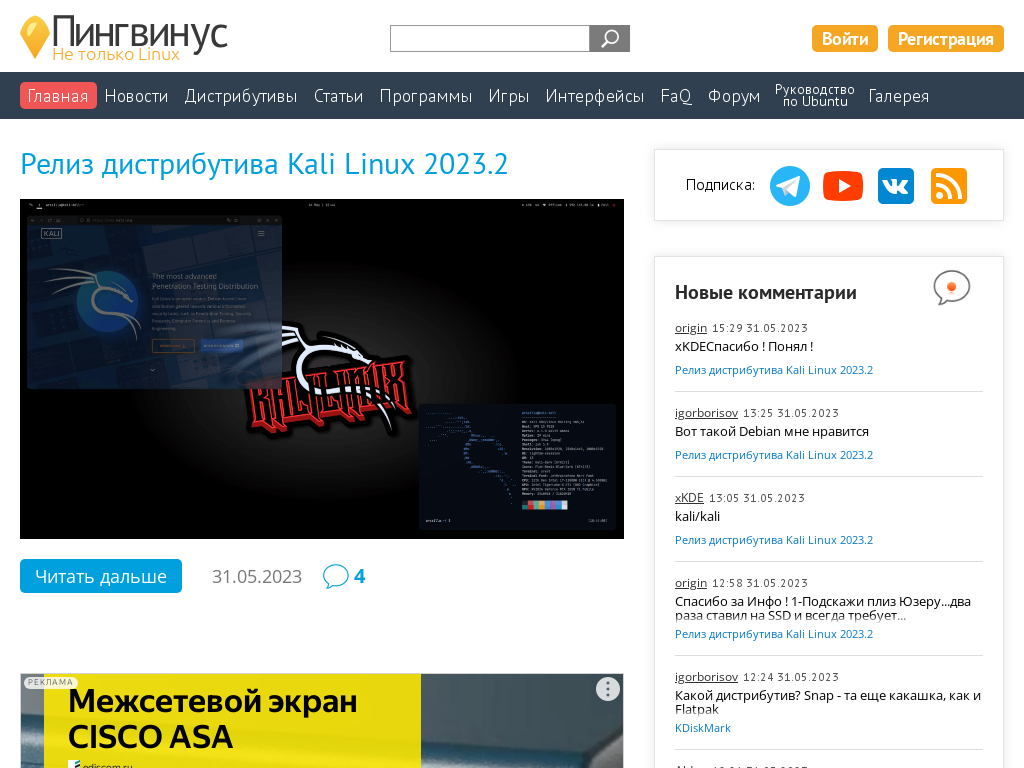Click the Межсетевой экран CISCO ASA ad banner

click(x=322, y=721)
